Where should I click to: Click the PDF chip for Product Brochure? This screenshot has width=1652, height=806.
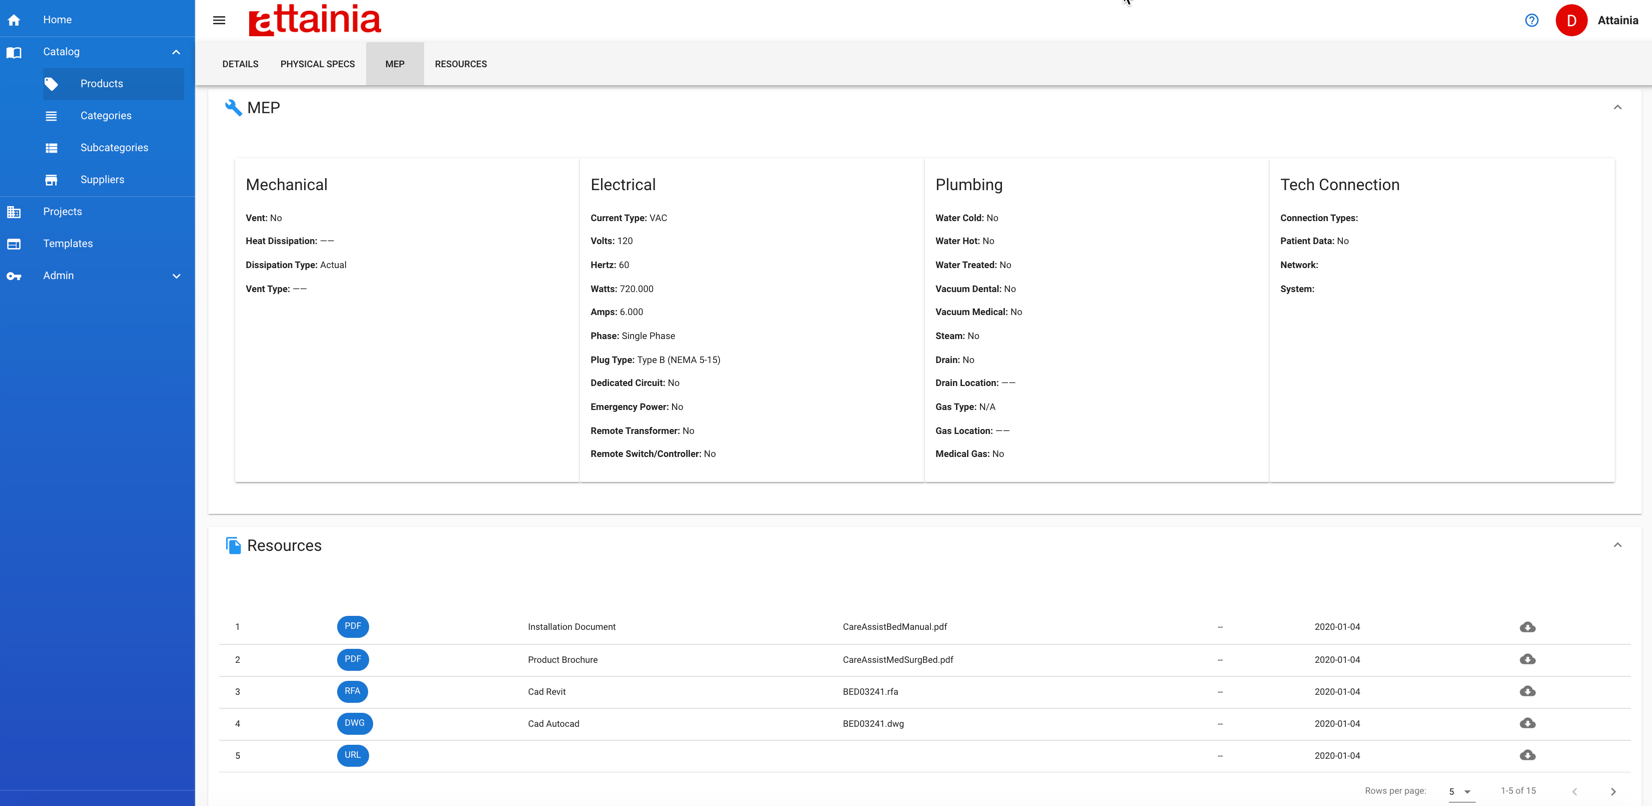tap(353, 659)
